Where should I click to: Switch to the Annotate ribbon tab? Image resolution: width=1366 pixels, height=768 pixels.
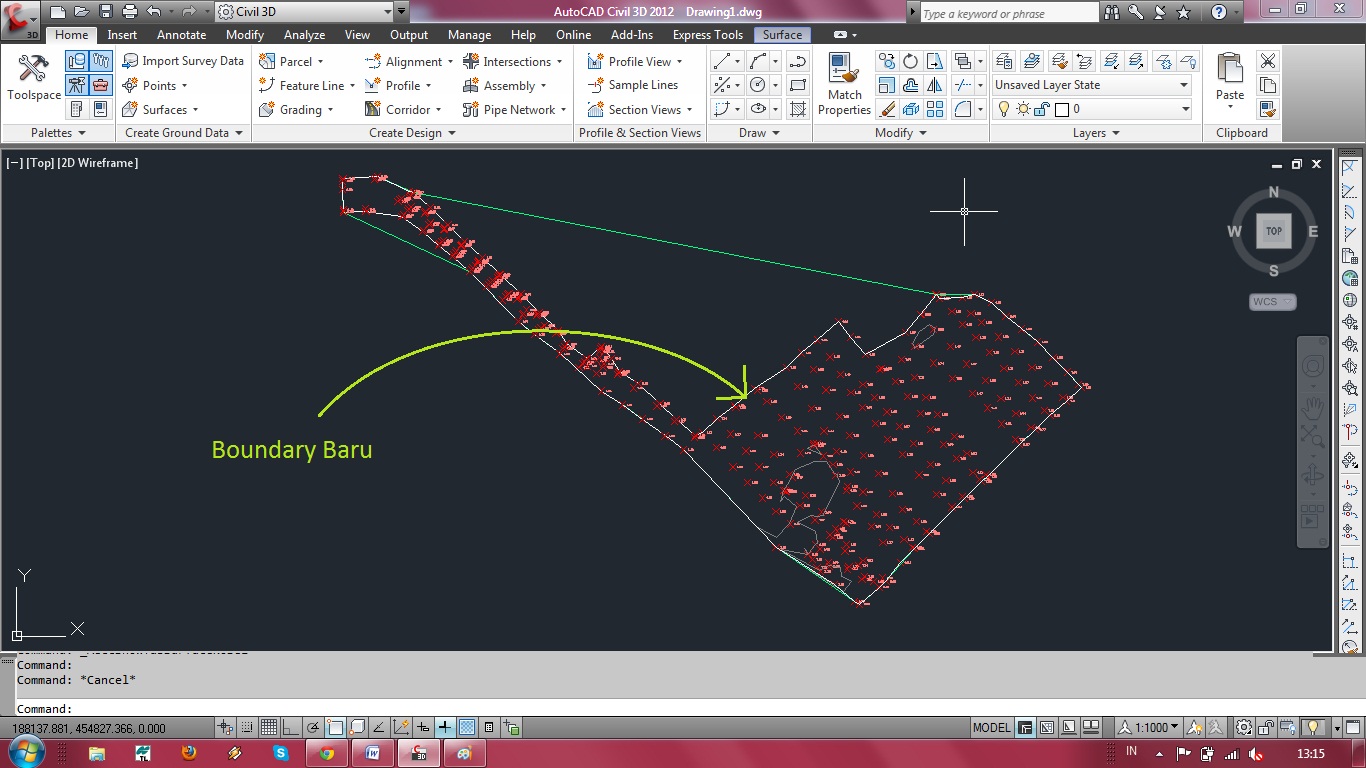pyautogui.click(x=181, y=34)
